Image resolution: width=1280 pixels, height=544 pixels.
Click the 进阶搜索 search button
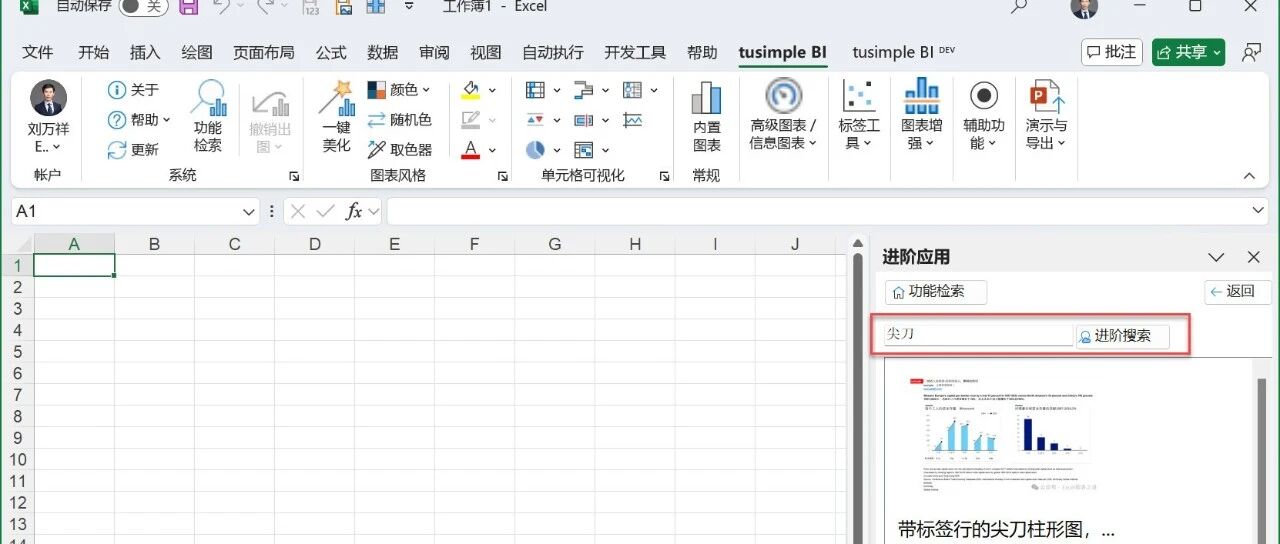click(x=1122, y=336)
